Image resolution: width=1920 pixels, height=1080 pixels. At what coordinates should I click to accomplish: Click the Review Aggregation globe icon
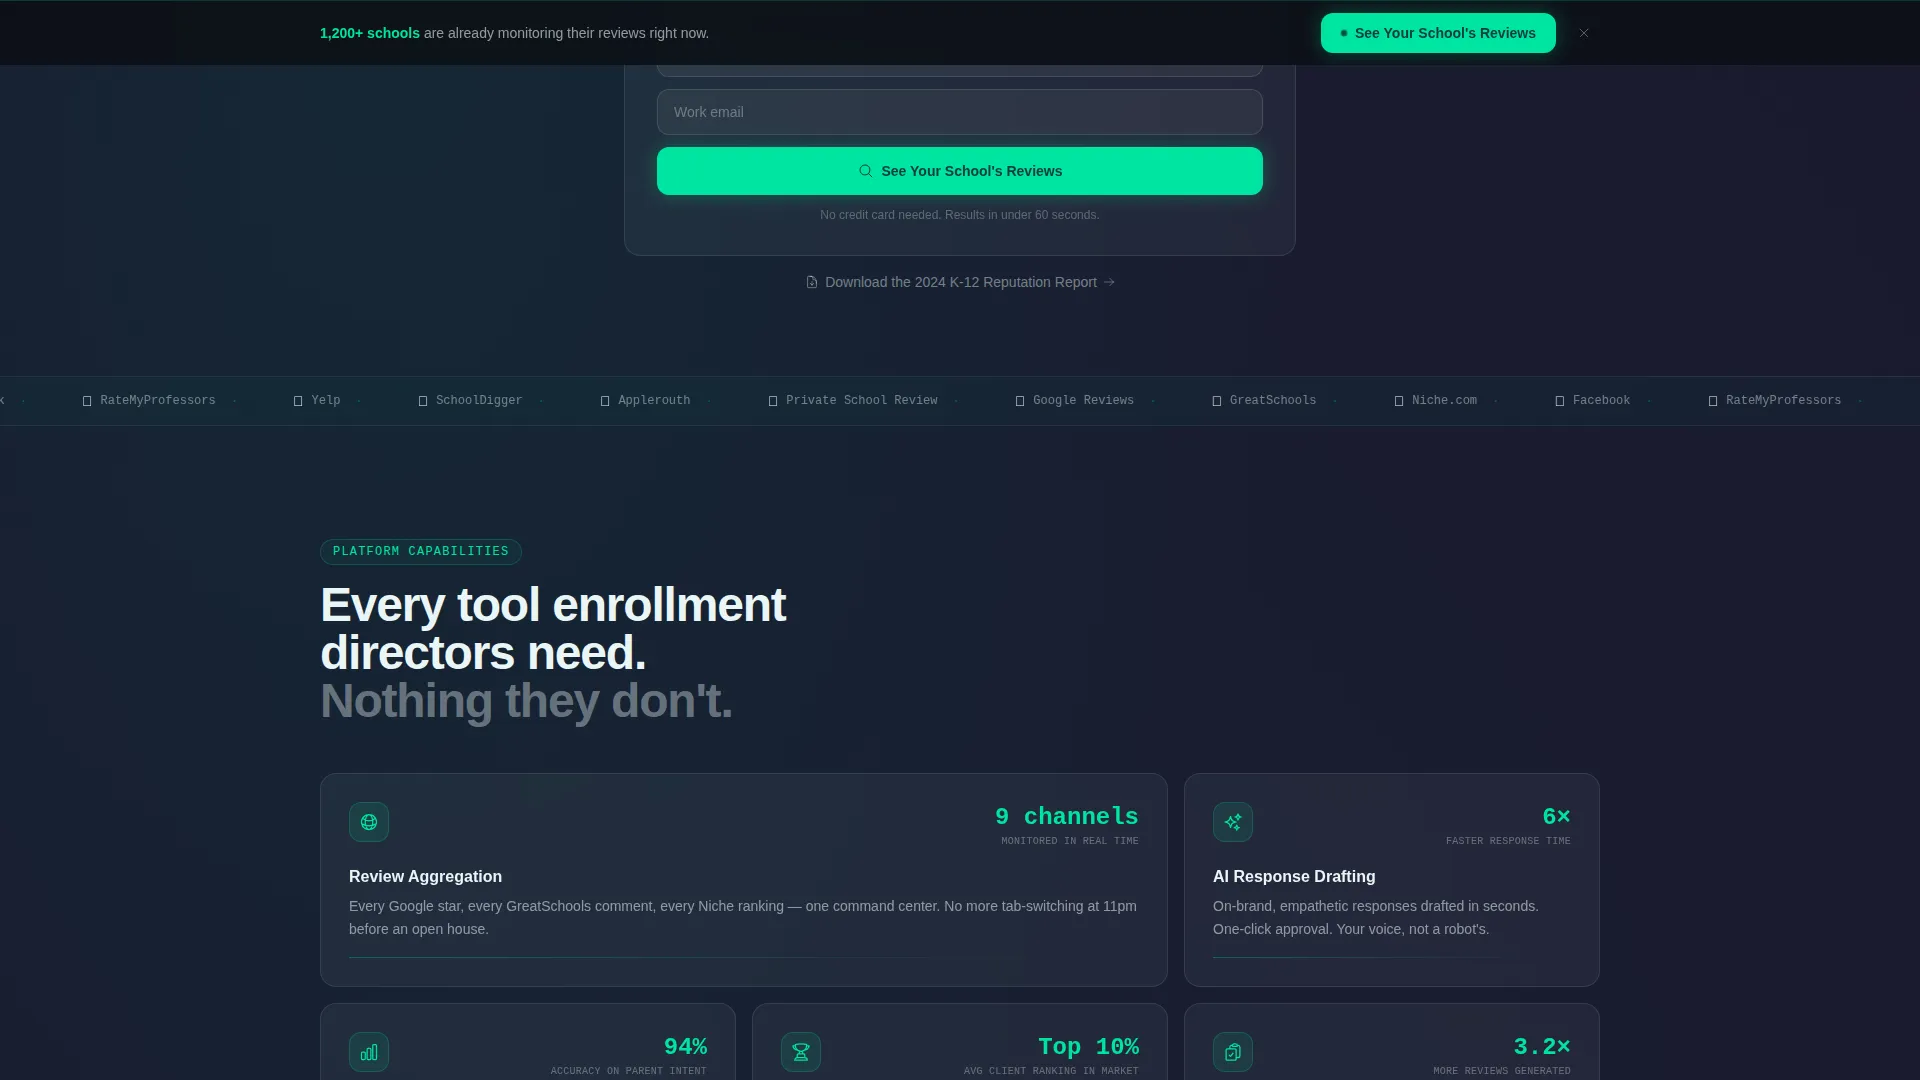click(x=369, y=822)
